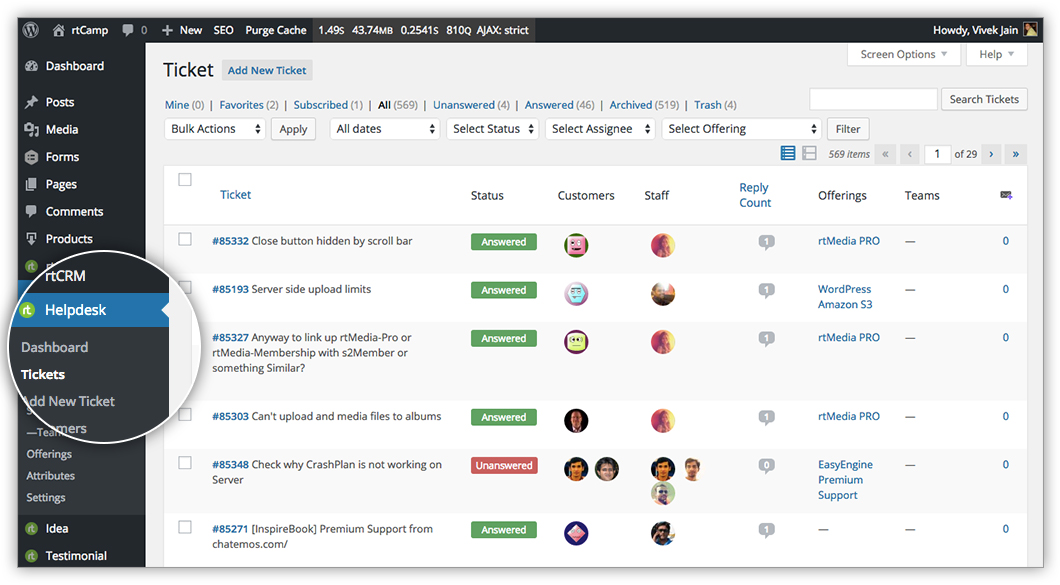Click the Add New Ticket button

tap(267, 70)
